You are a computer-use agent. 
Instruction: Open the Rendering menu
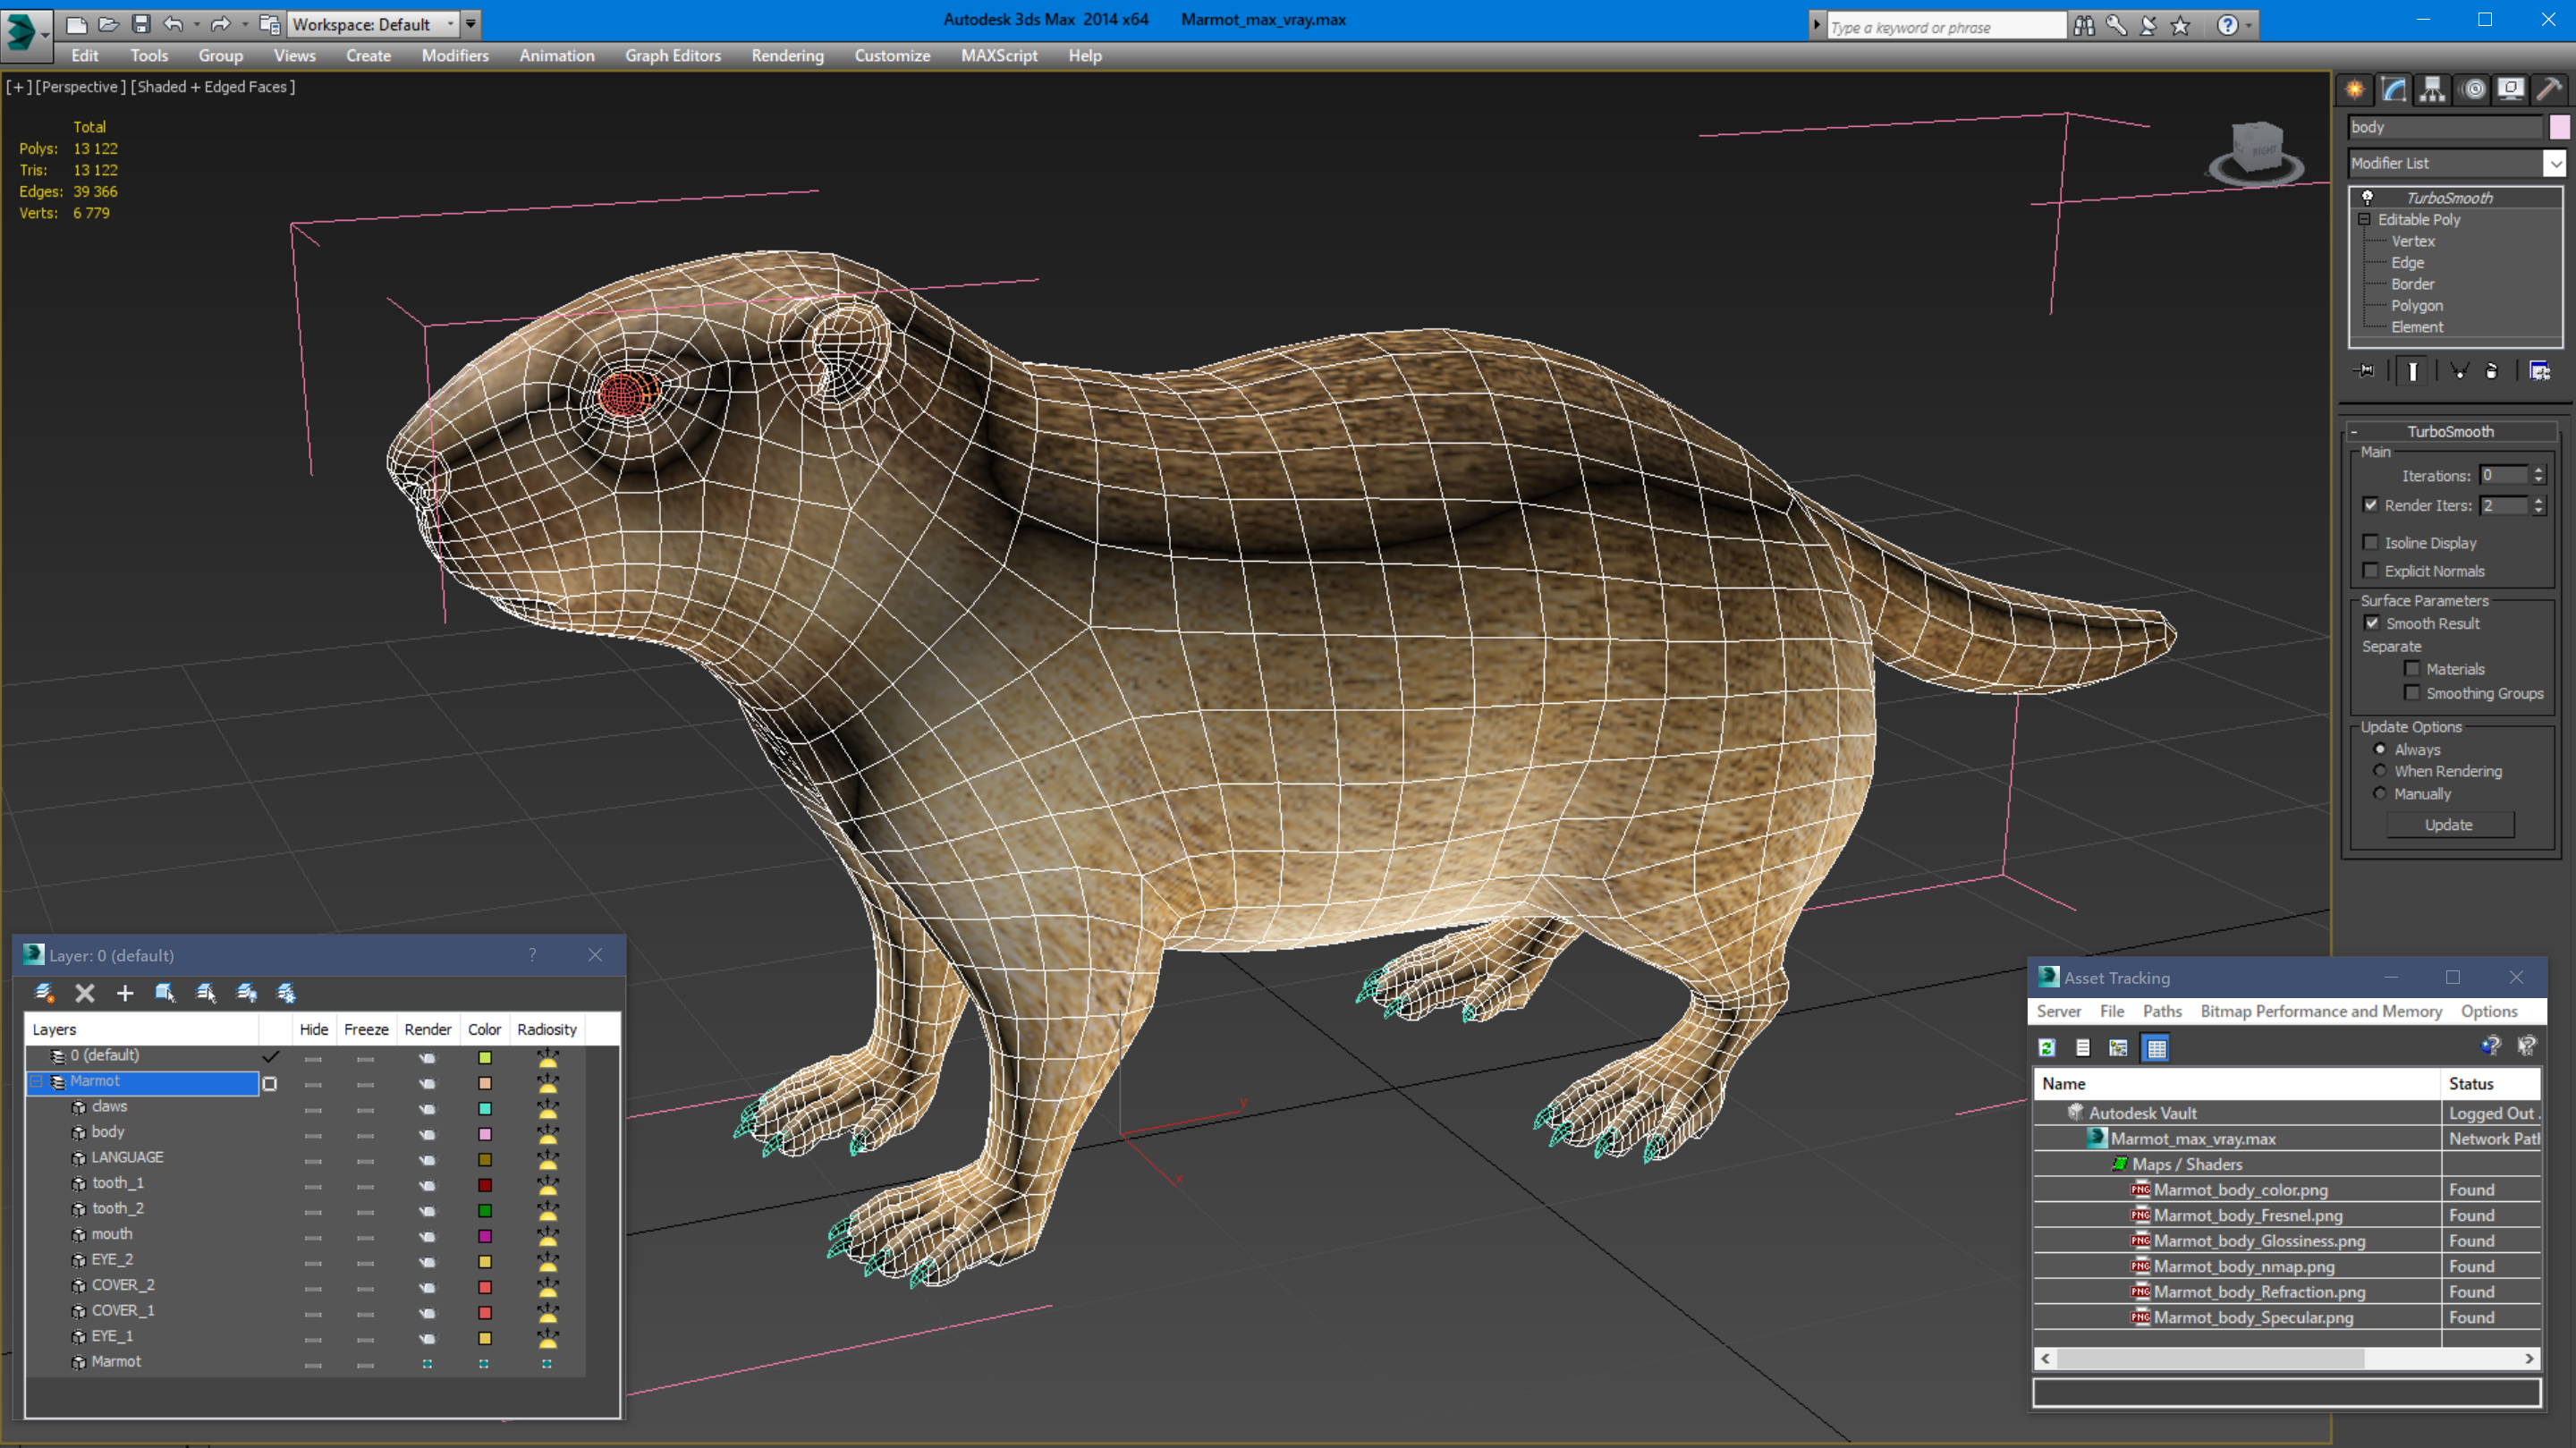(x=788, y=56)
